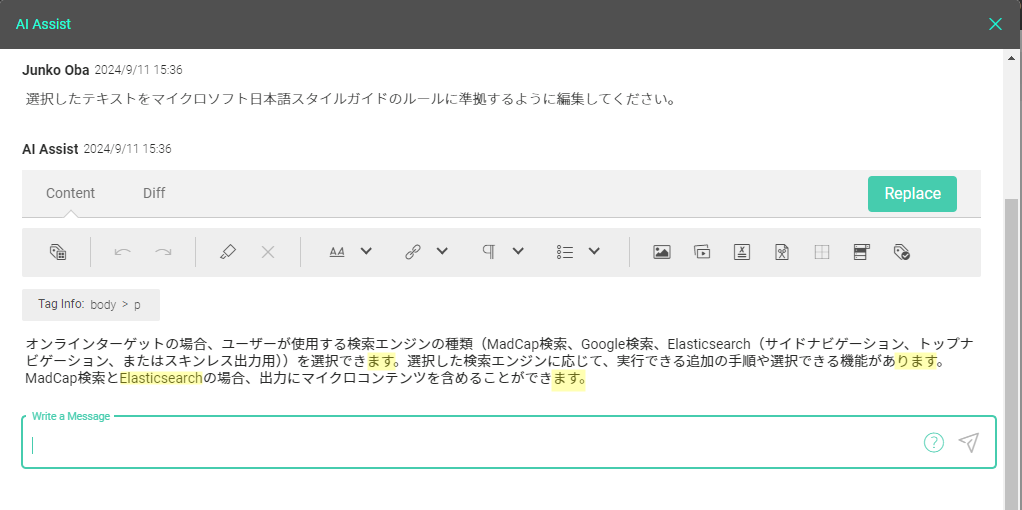Switch to the Diff tab
The height and width of the screenshot is (510, 1022).
(x=154, y=193)
